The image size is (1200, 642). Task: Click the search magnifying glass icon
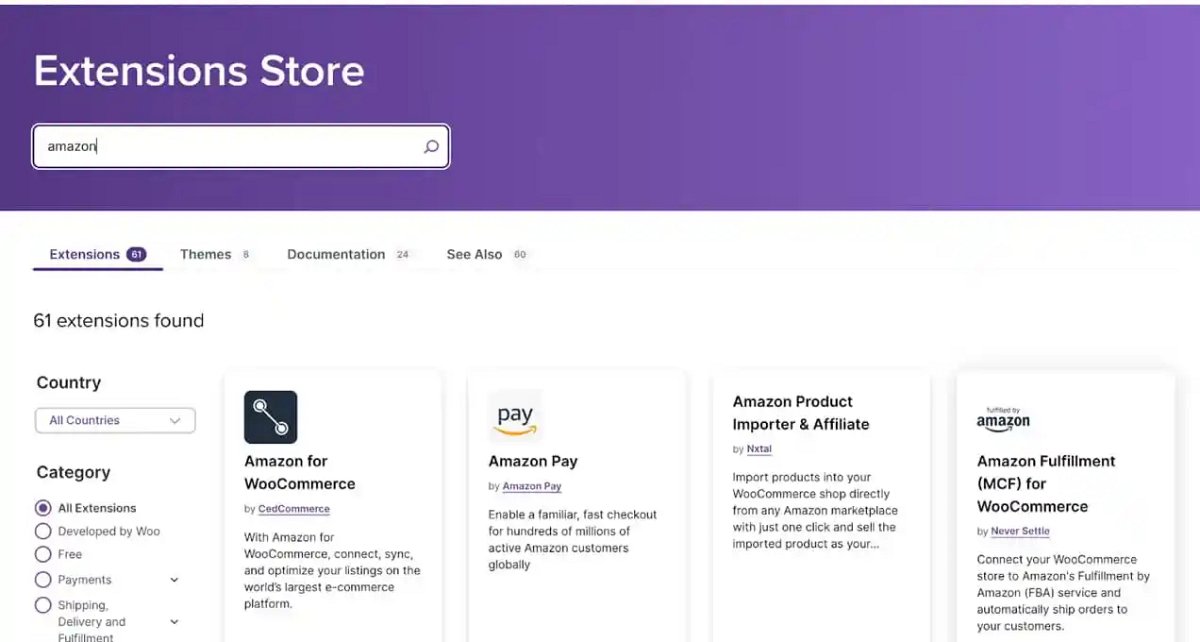pos(431,146)
